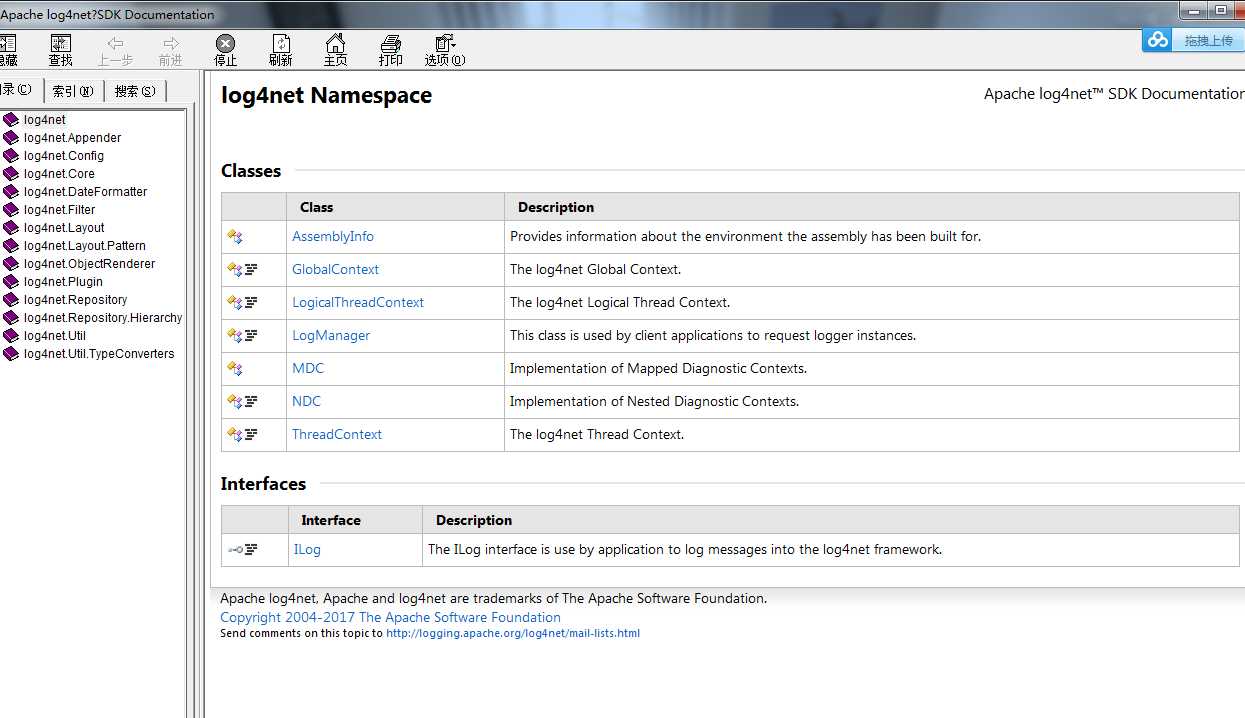Switch to the Search (搜索) tab

tap(135, 91)
